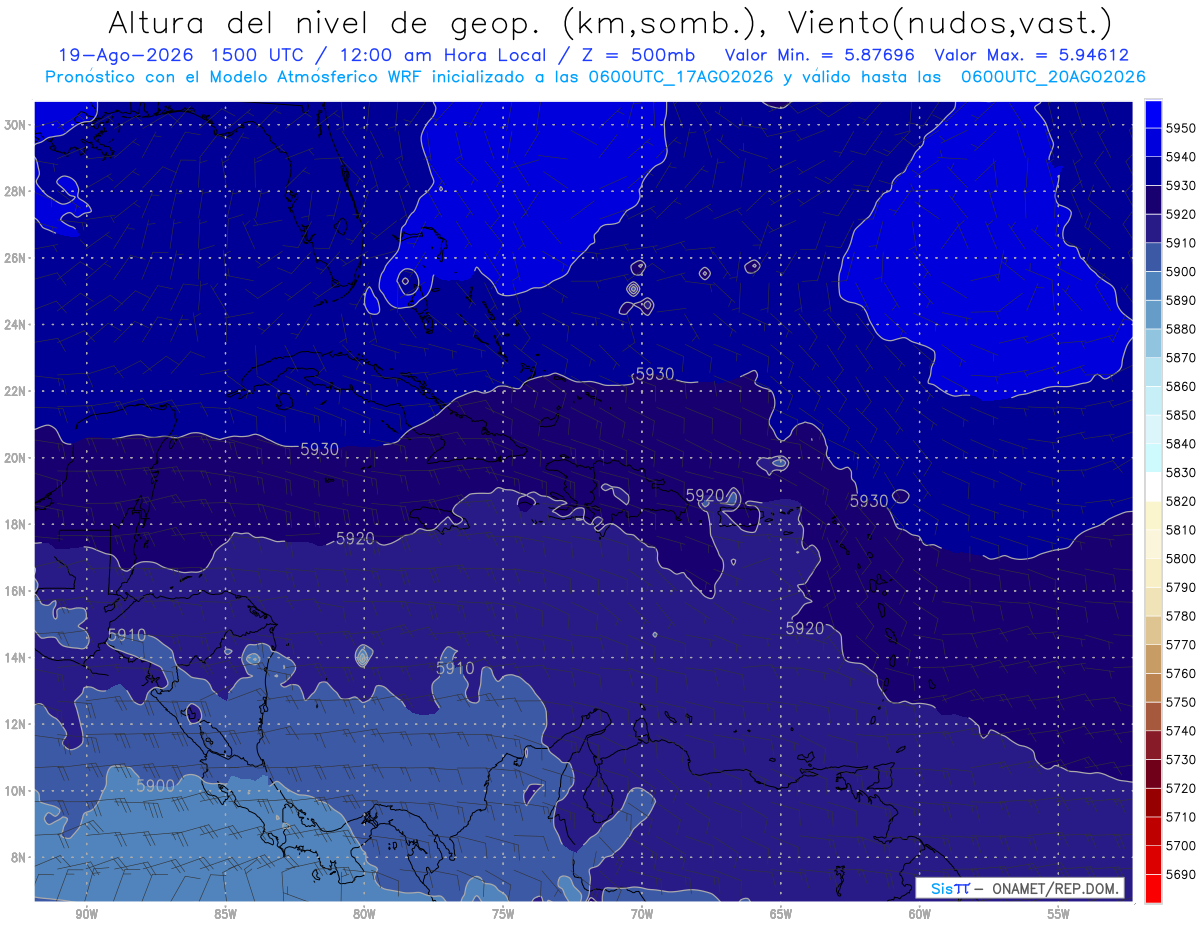
Task: Click the 30N latitude axis label
Action: point(15,125)
